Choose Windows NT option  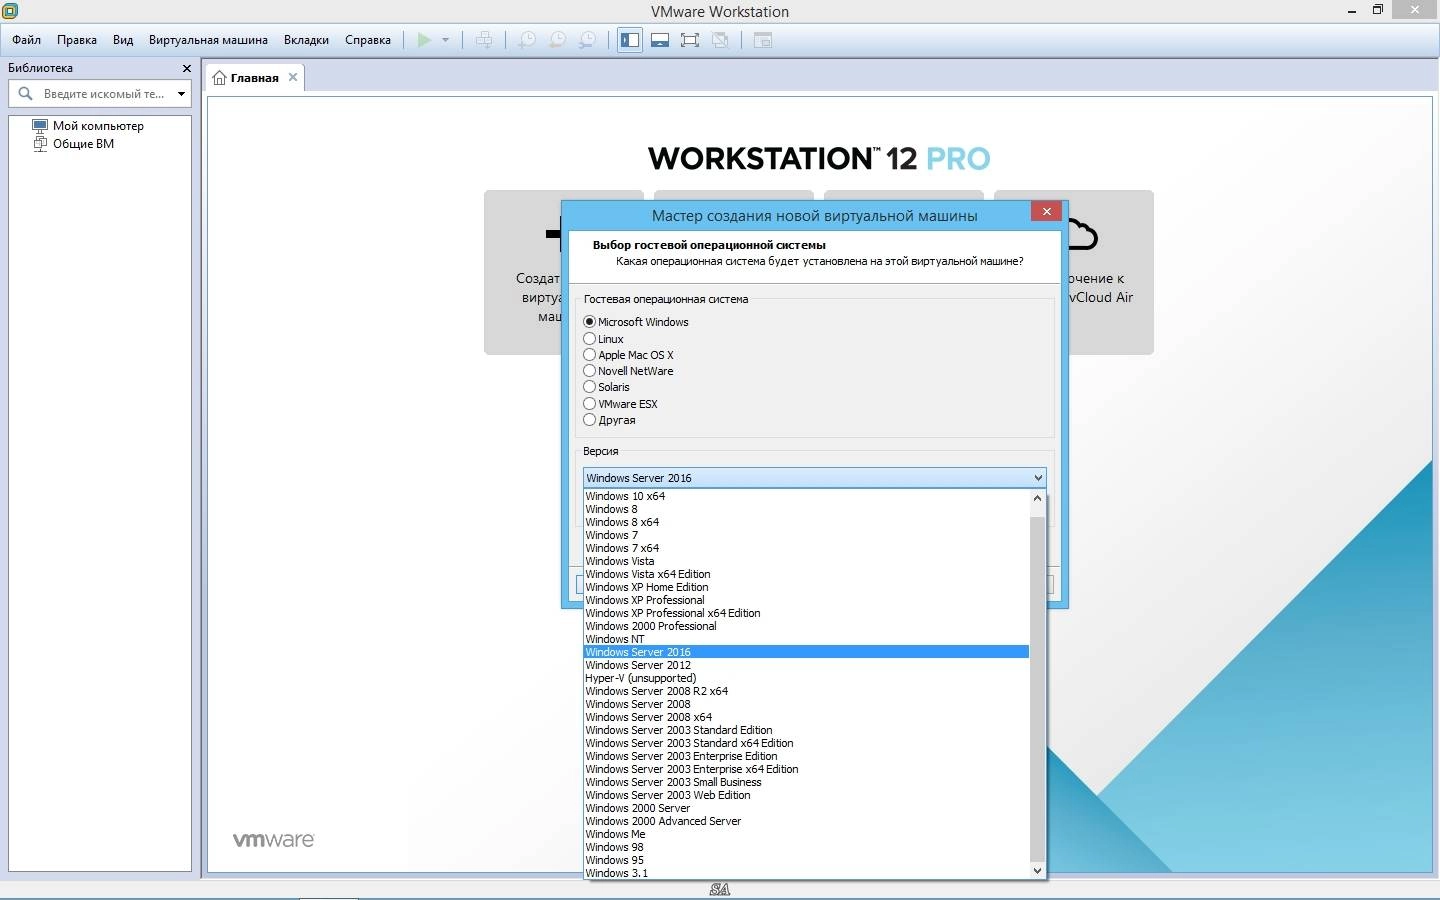[x=806, y=639]
